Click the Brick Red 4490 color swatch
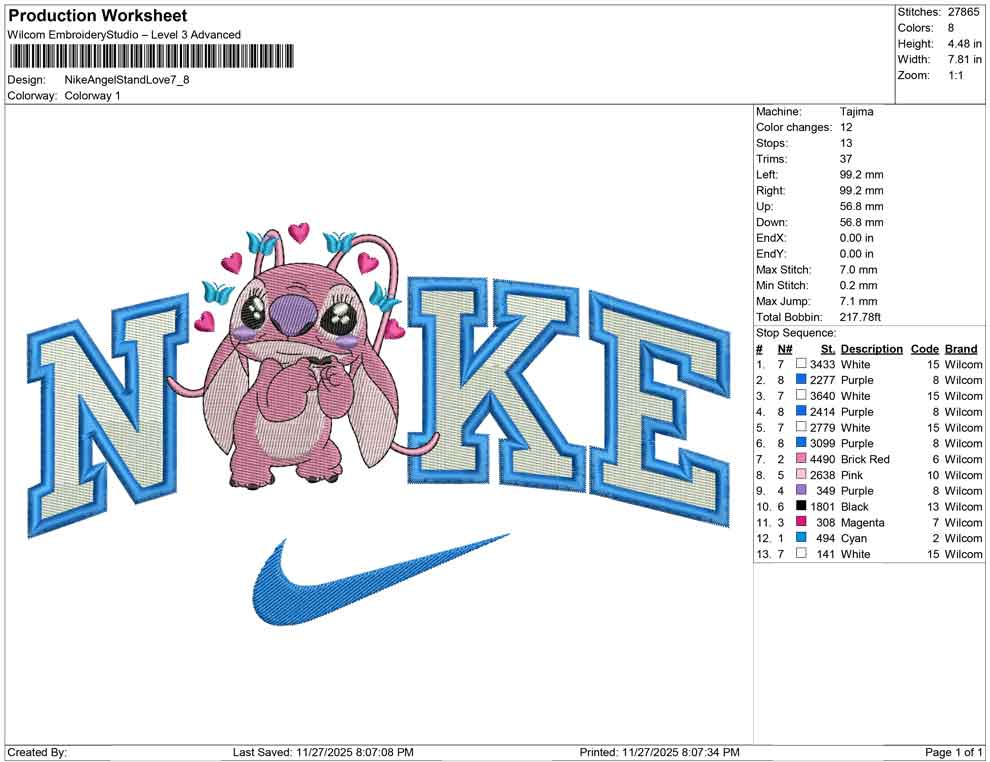This screenshot has height=762, width=990. [800, 459]
